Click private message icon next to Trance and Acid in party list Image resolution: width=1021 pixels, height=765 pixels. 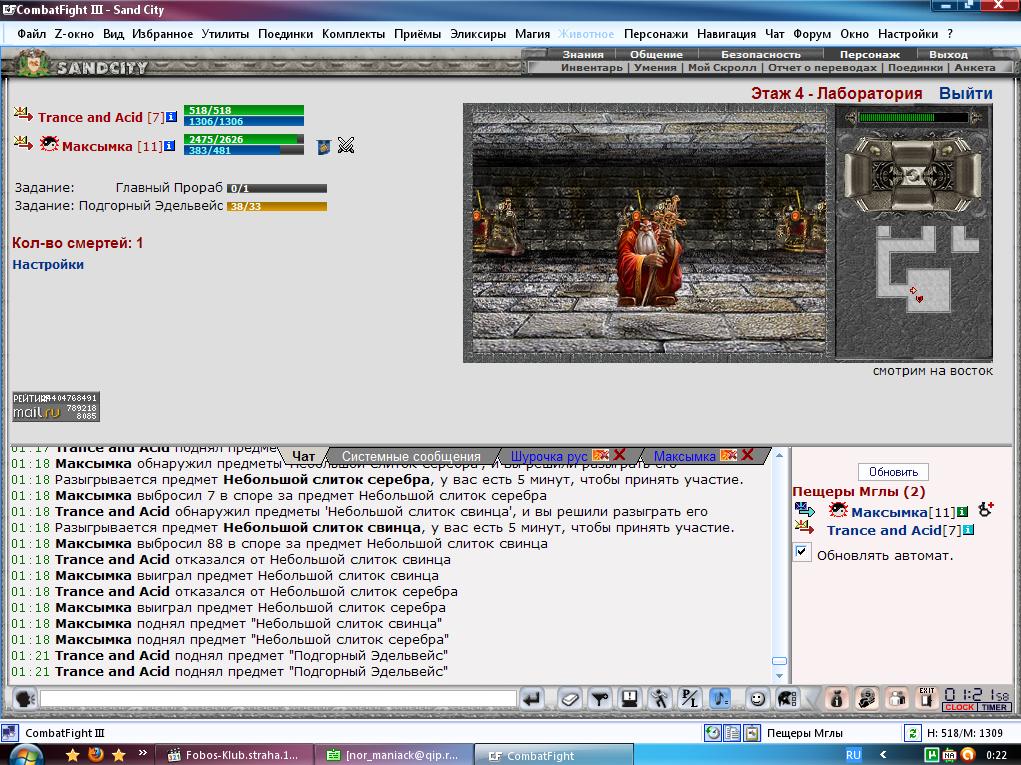[23, 115]
